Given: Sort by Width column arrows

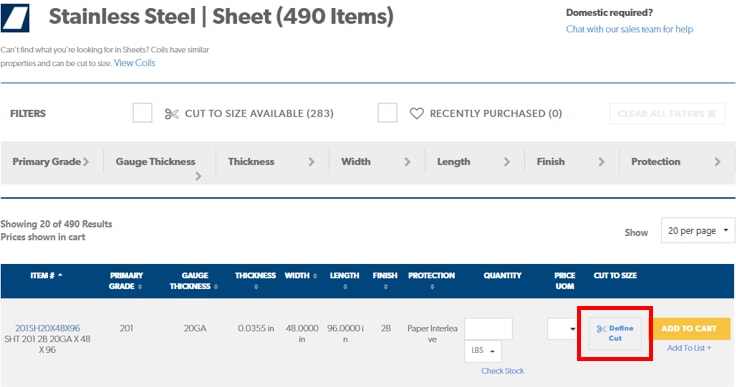Looking at the screenshot, I should [315, 276].
